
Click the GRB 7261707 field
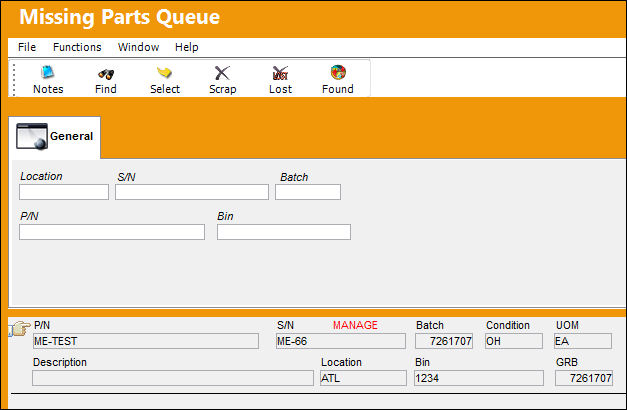(x=584, y=378)
